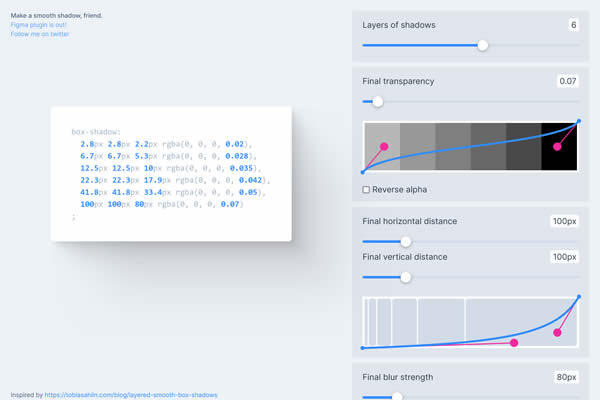
Task: Click the black swatch in alpha gradient
Action: (559, 146)
